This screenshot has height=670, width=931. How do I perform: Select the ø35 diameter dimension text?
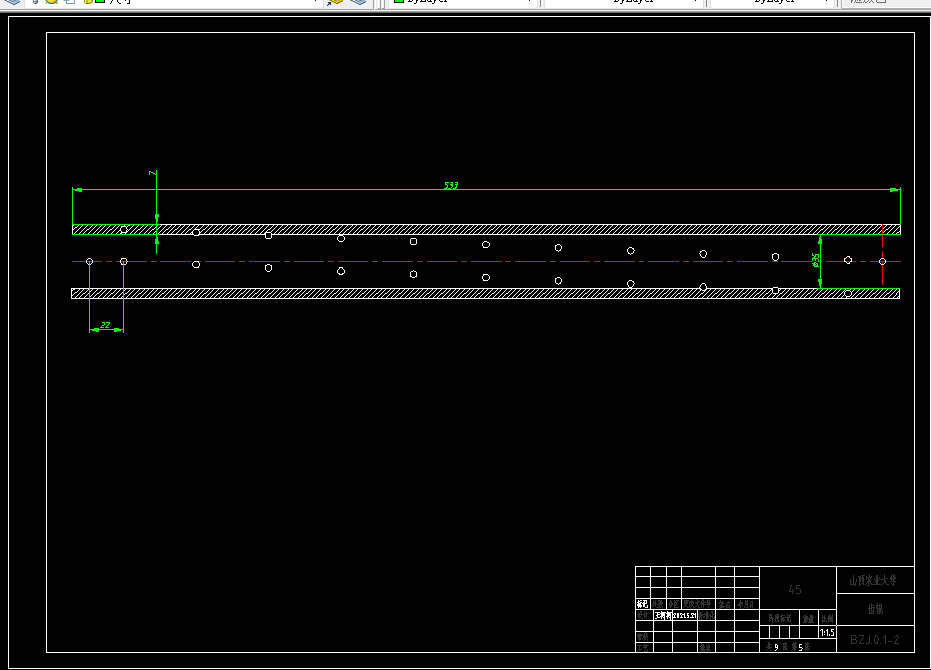click(x=815, y=260)
